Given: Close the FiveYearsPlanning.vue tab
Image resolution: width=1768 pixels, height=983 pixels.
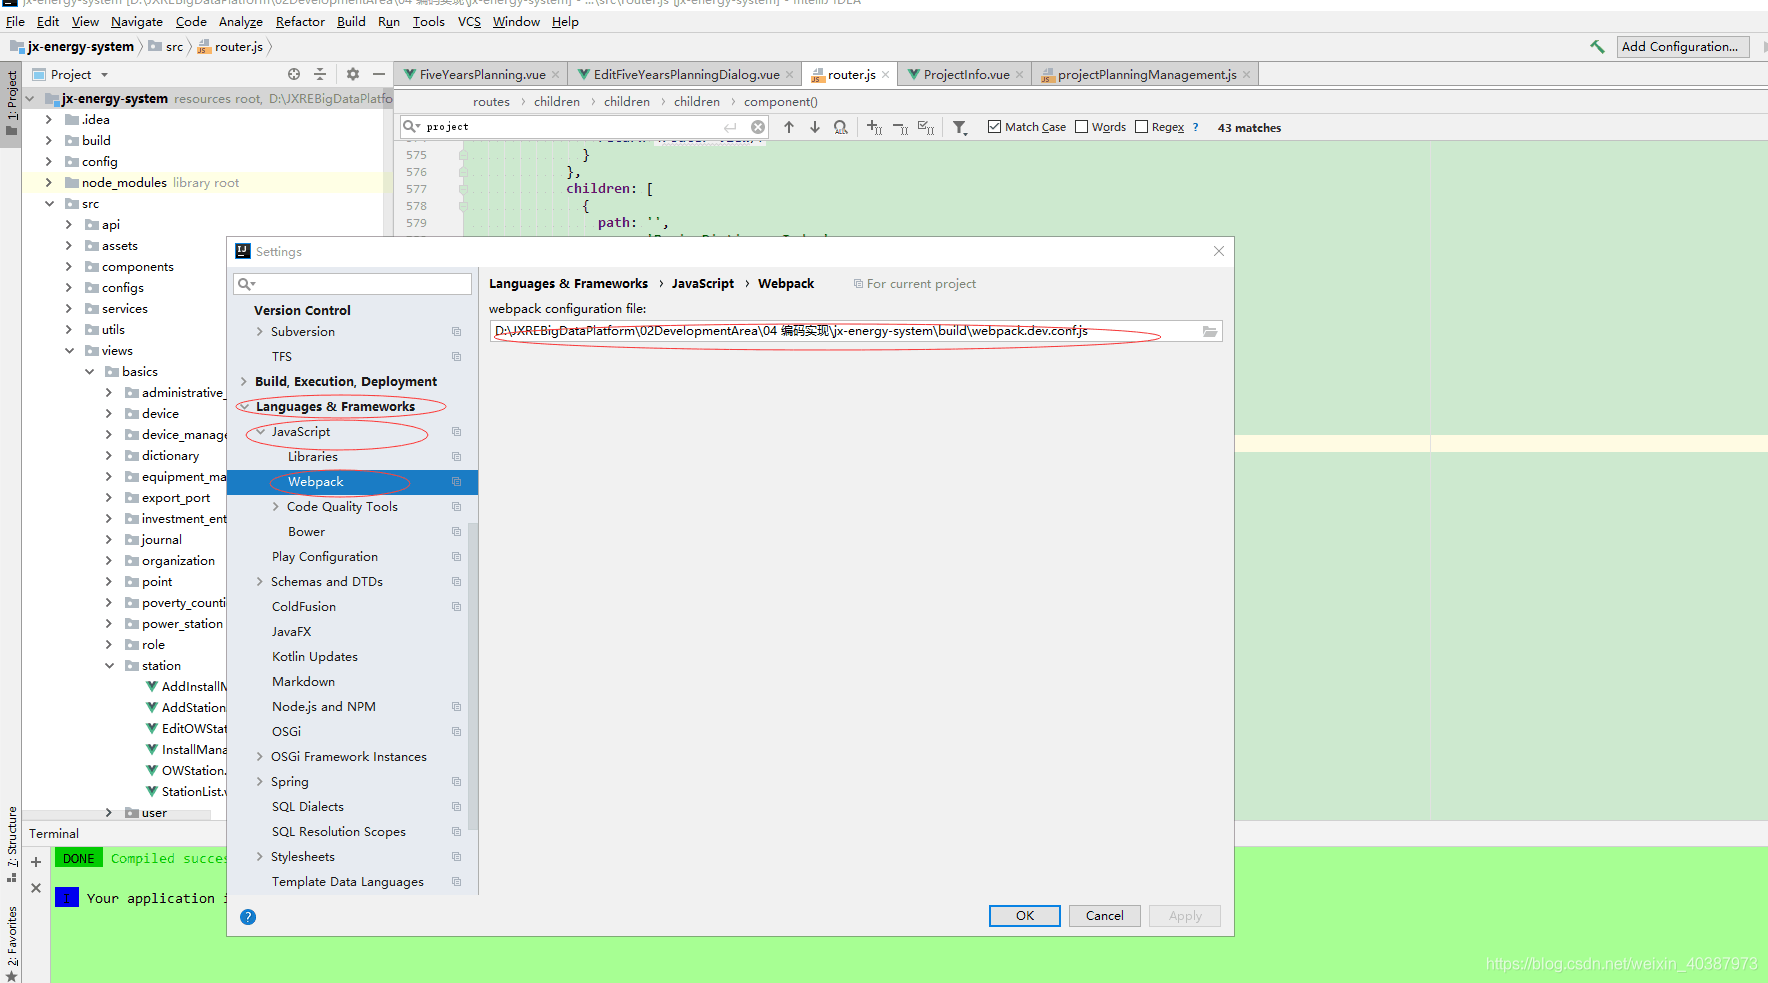Looking at the screenshot, I should pos(556,75).
